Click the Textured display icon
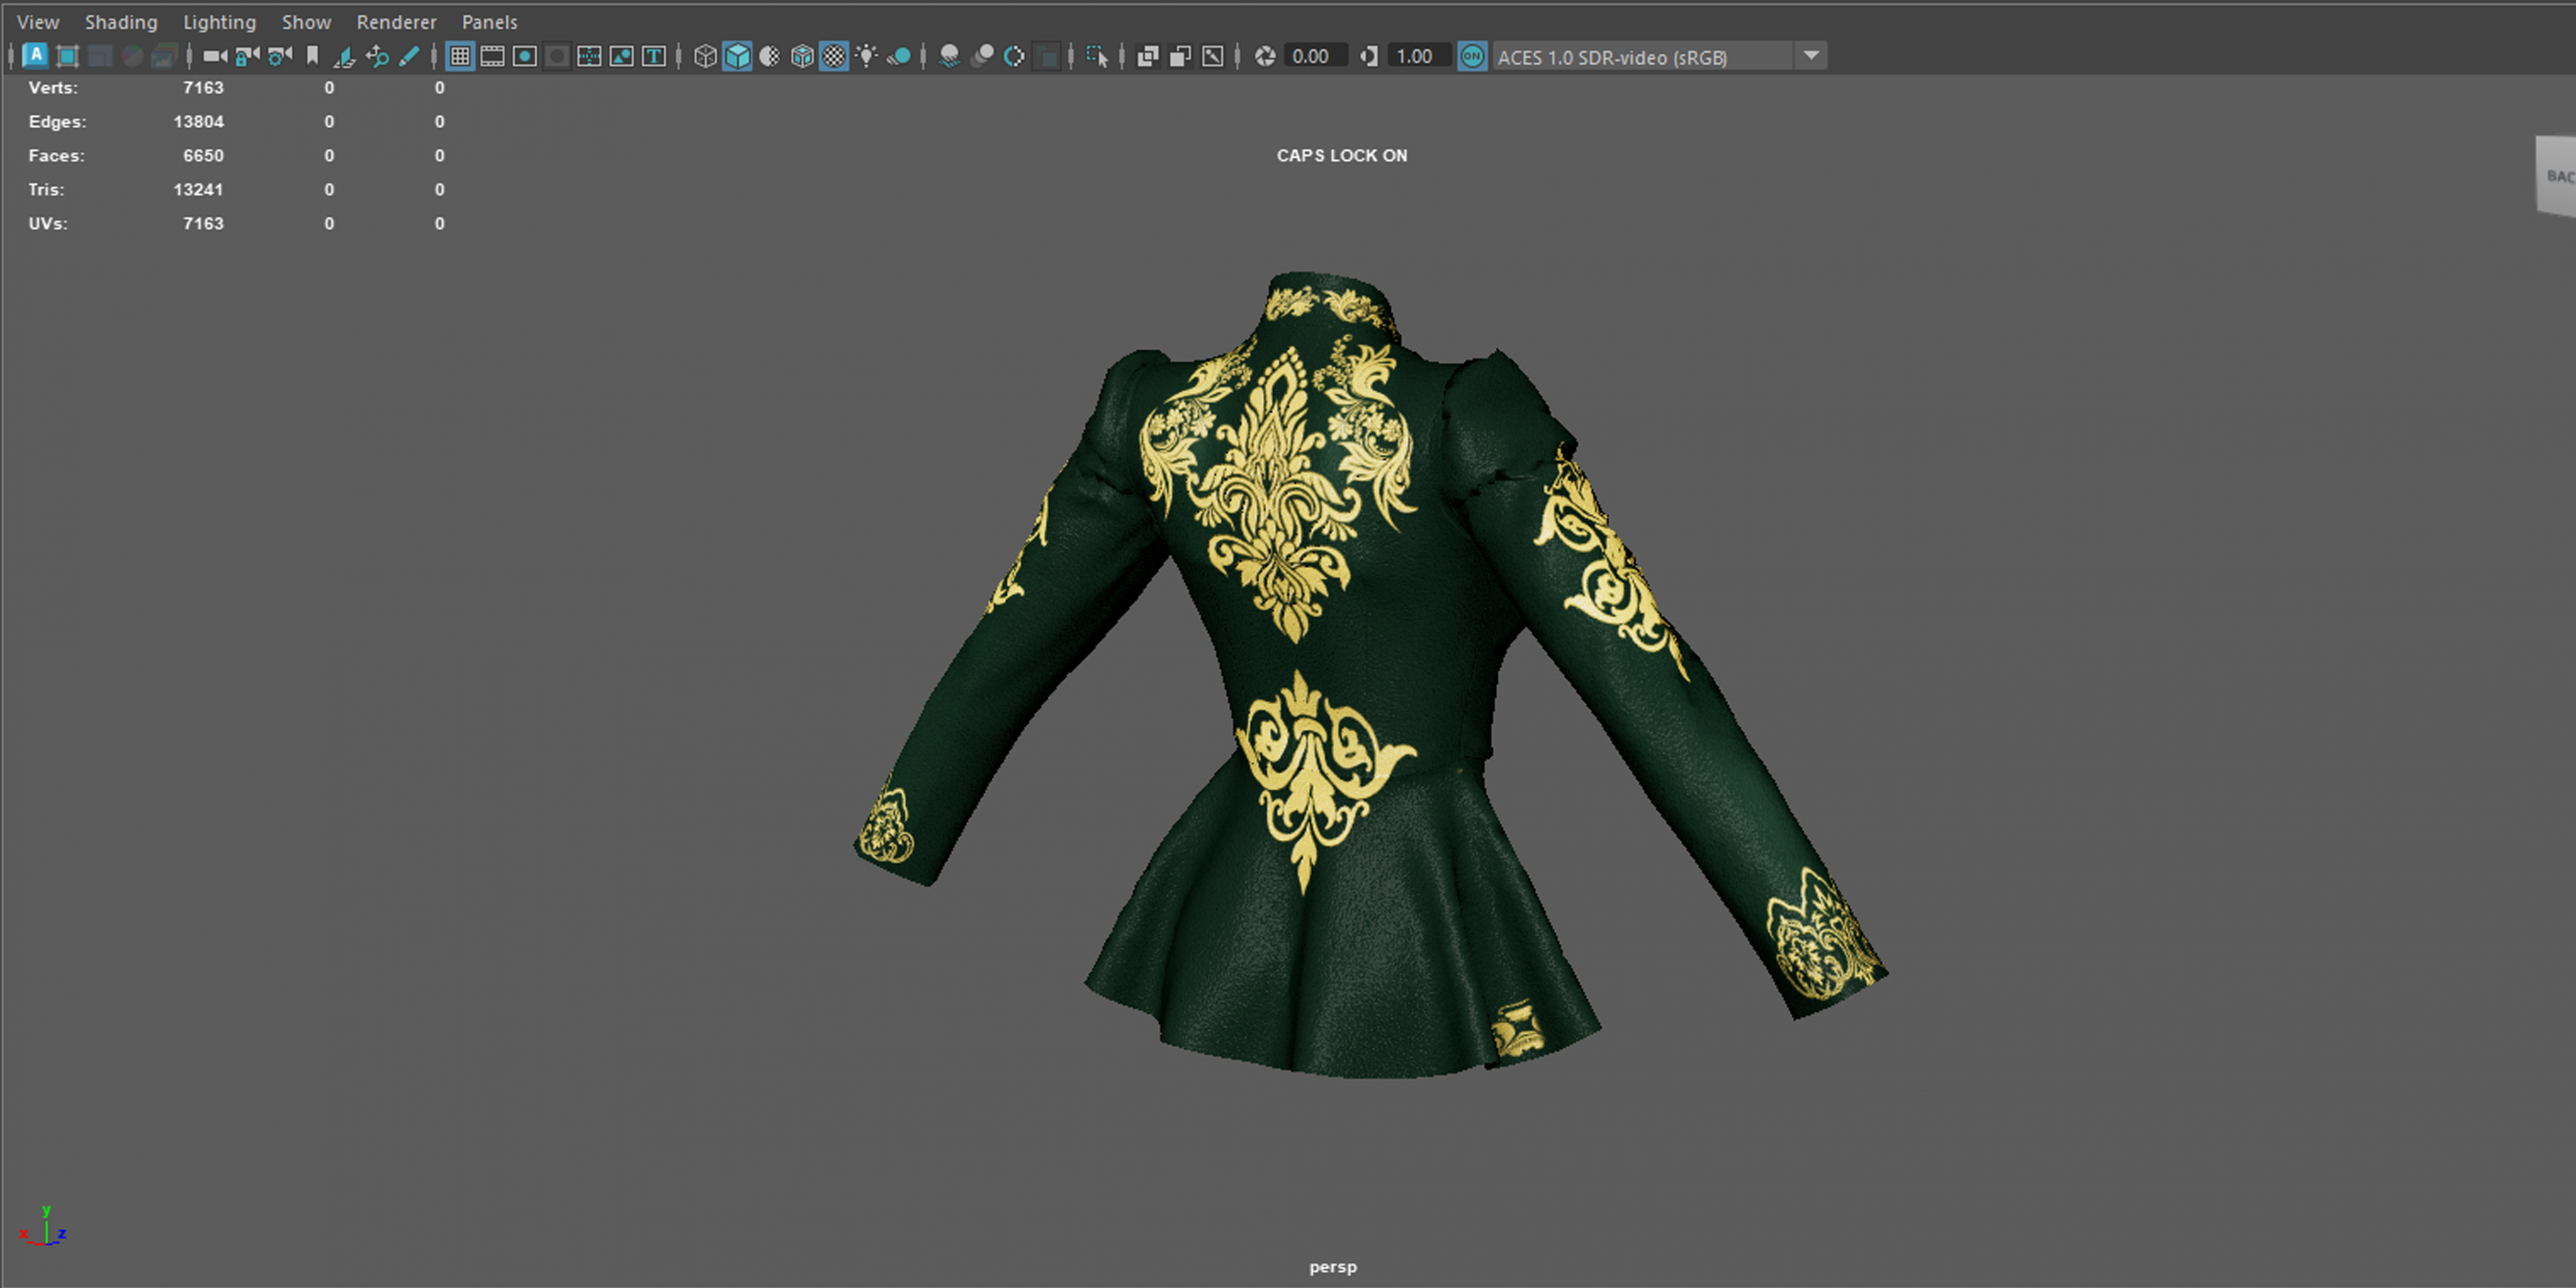Viewport: 2576px width, 1288px height. [834, 56]
